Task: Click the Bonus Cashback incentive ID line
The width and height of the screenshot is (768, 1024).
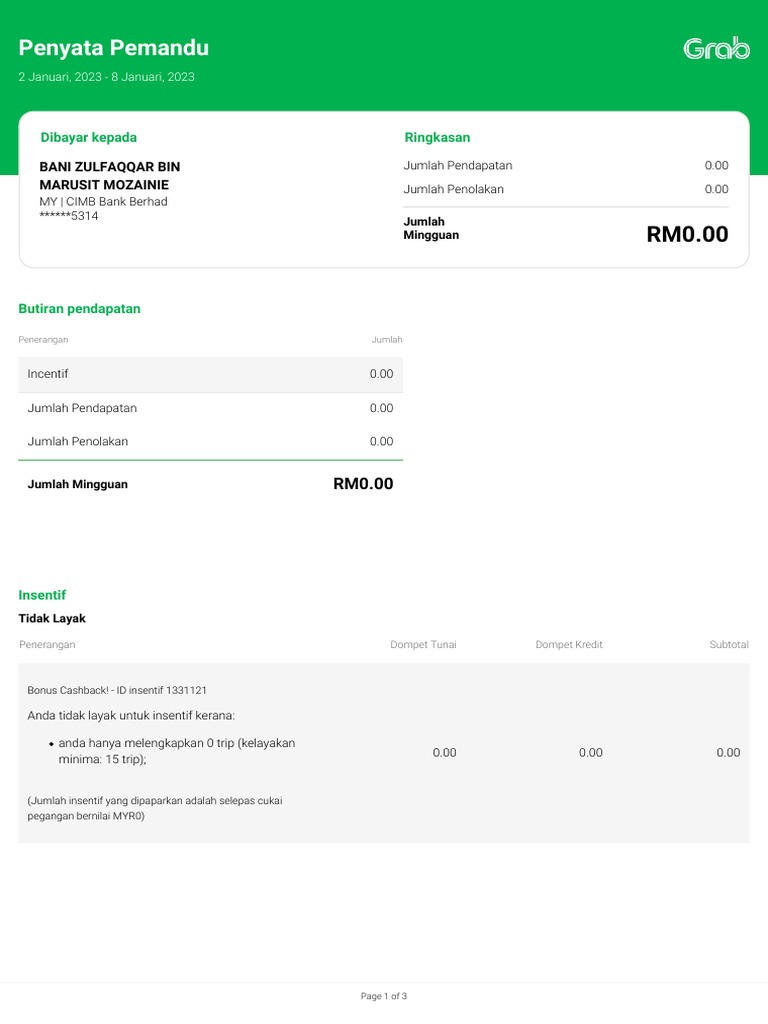Action: click(x=117, y=690)
